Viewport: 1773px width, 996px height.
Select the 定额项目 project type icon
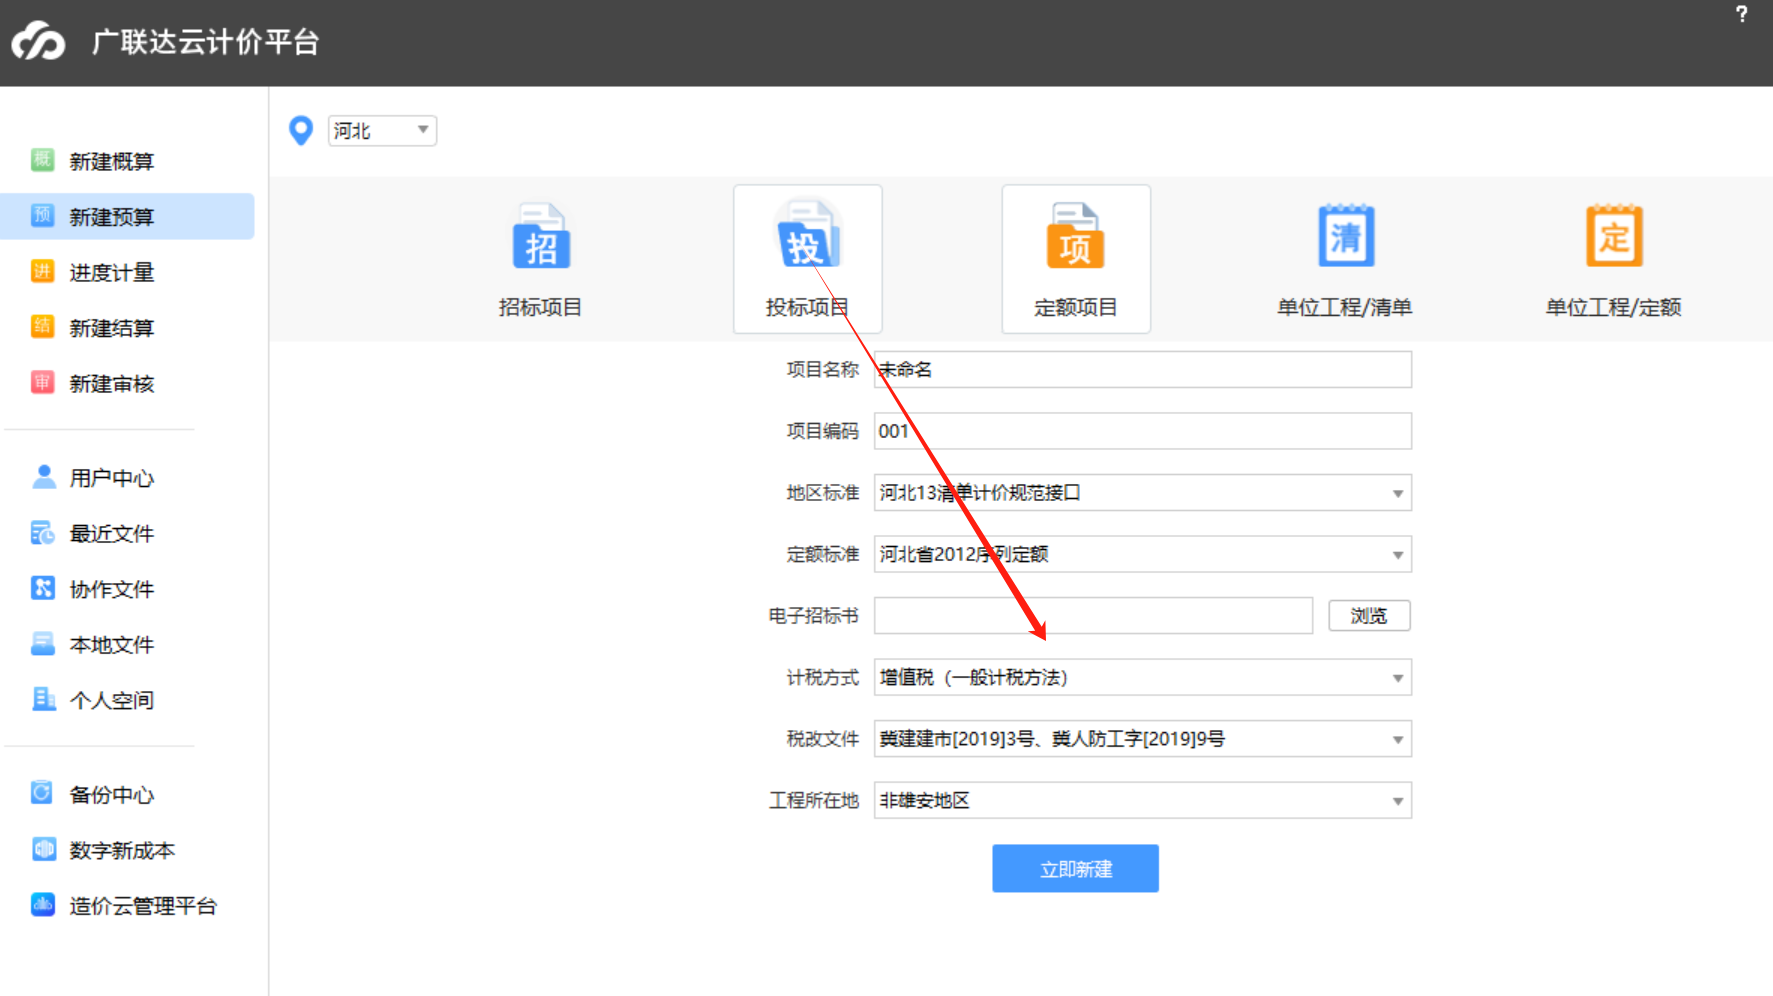(x=1076, y=236)
